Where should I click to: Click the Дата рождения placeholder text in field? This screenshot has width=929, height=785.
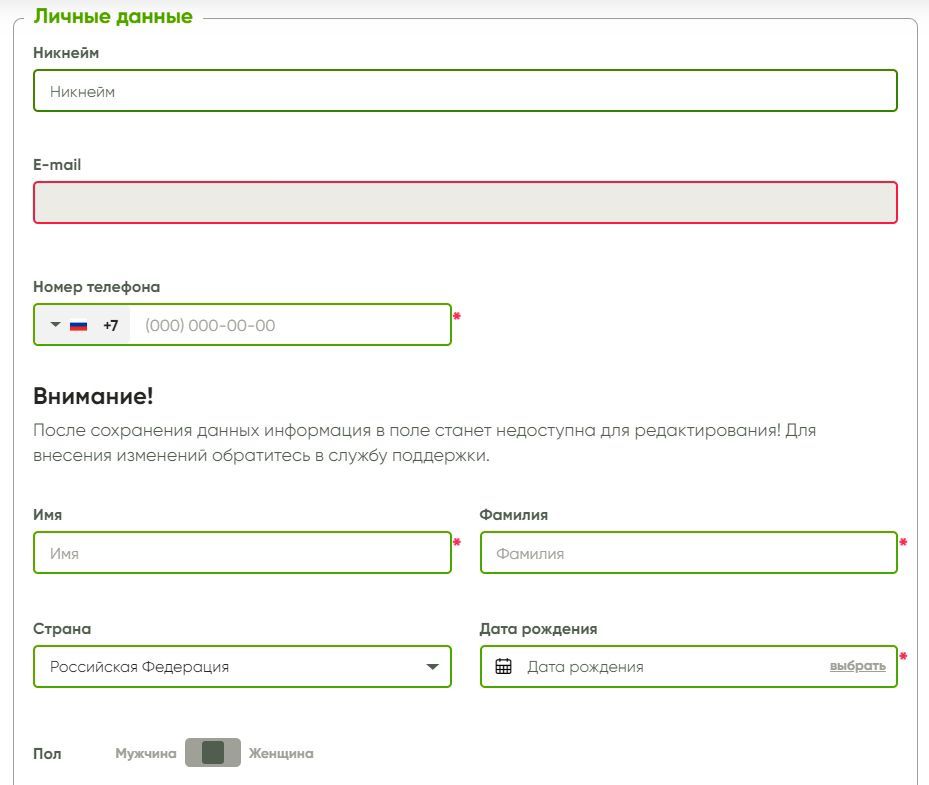pos(585,667)
